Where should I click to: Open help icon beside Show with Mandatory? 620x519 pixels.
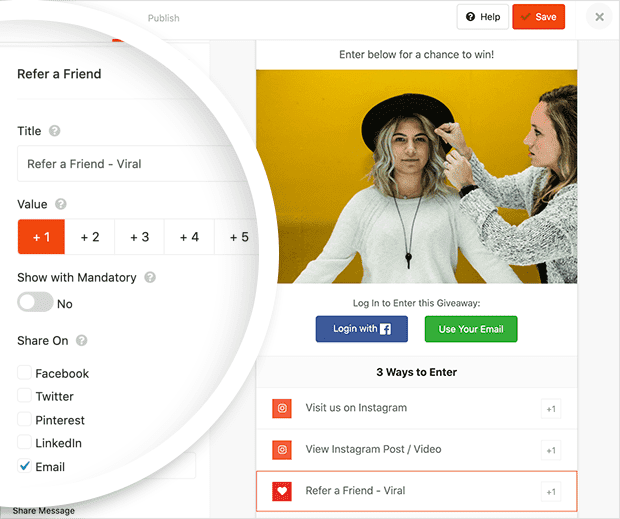click(150, 277)
